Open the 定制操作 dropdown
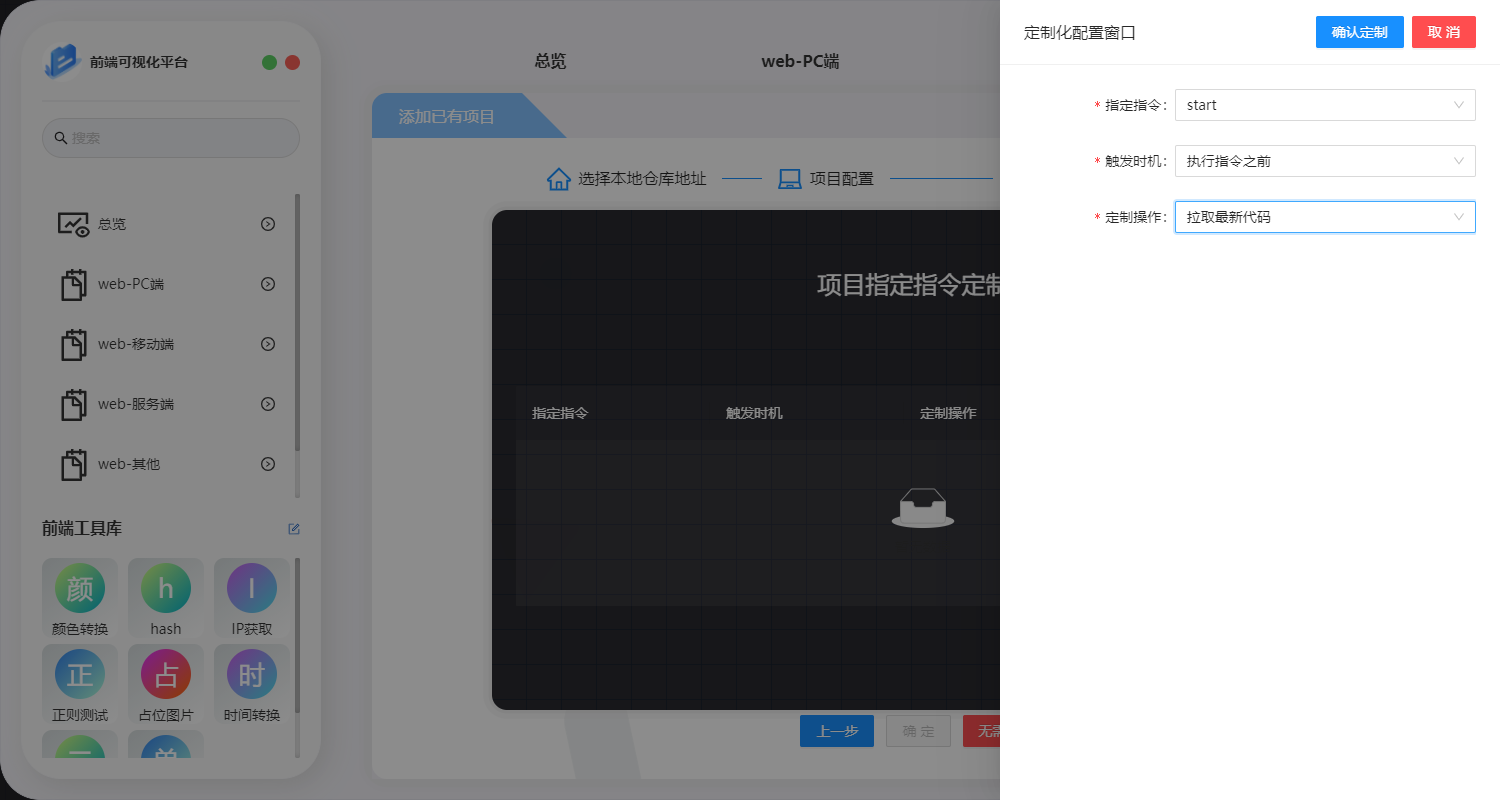This screenshot has width=1500, height=800. 1325,217
